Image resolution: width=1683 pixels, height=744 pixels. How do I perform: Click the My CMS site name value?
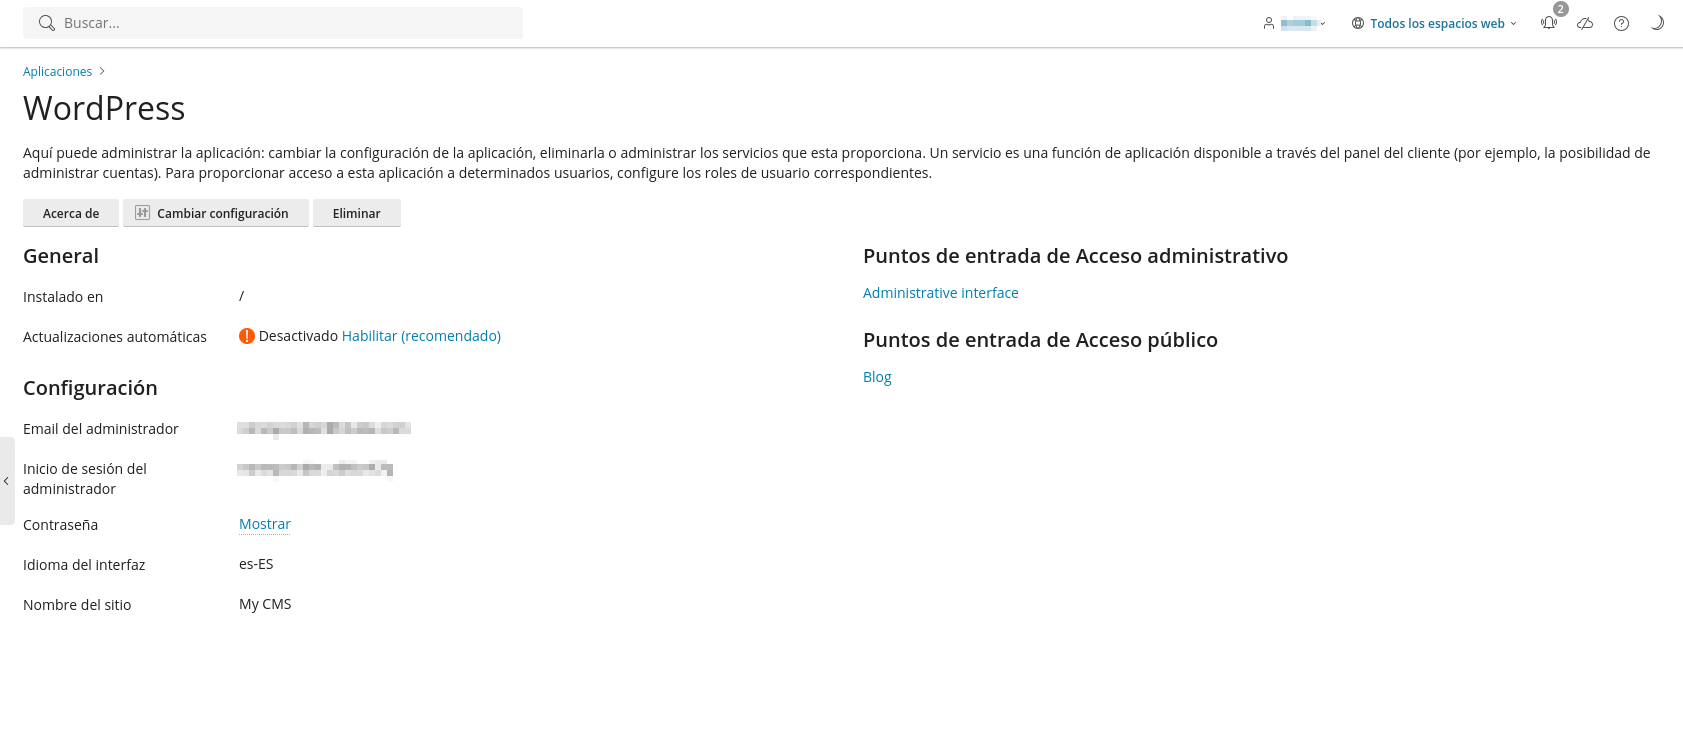(x=265, y=604)
